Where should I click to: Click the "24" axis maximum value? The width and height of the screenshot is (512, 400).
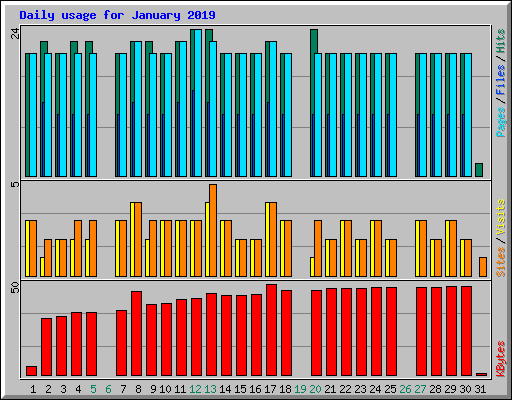click(x=15, y=33)
